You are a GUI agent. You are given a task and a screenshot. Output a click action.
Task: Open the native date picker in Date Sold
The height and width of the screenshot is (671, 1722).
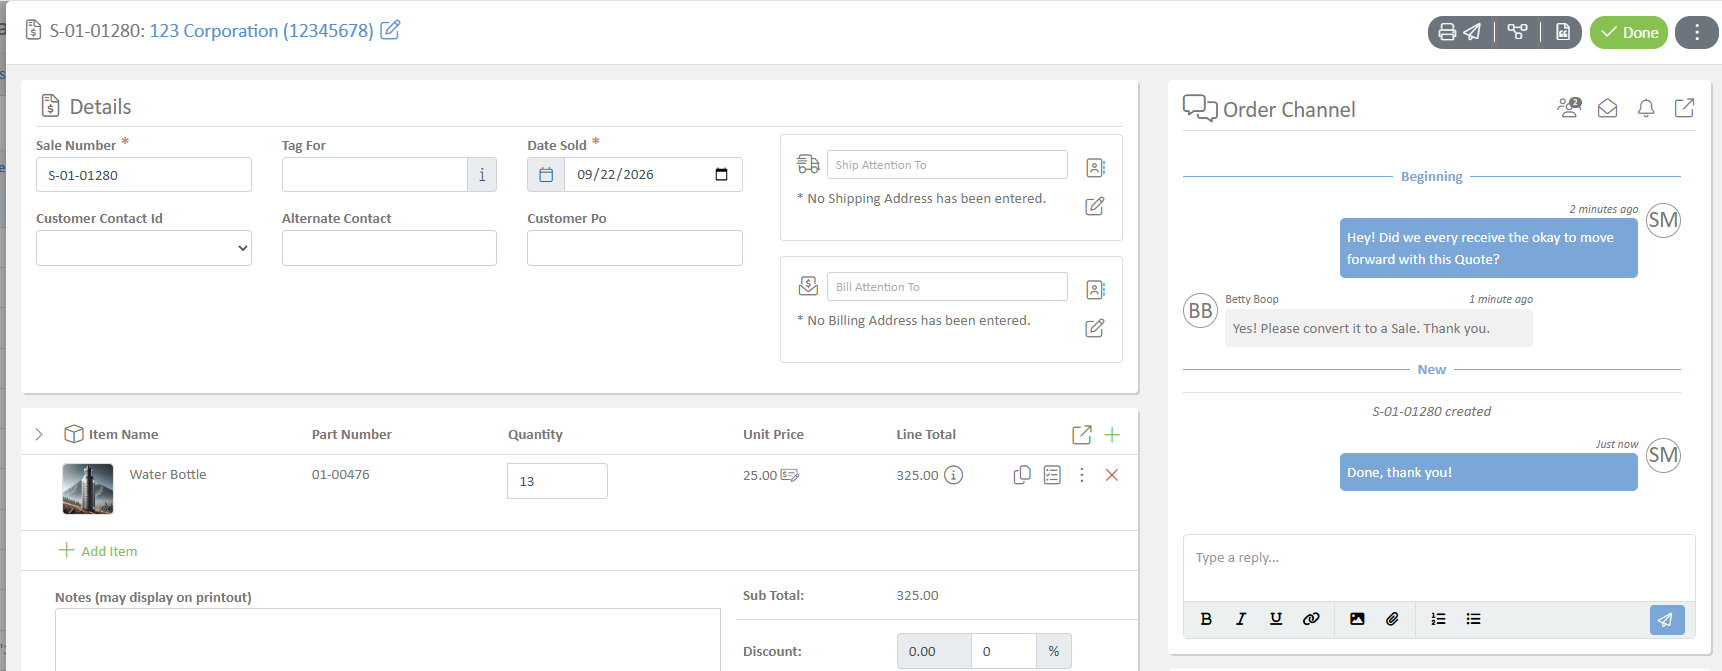pyautogui.click(x=721, y=174)
